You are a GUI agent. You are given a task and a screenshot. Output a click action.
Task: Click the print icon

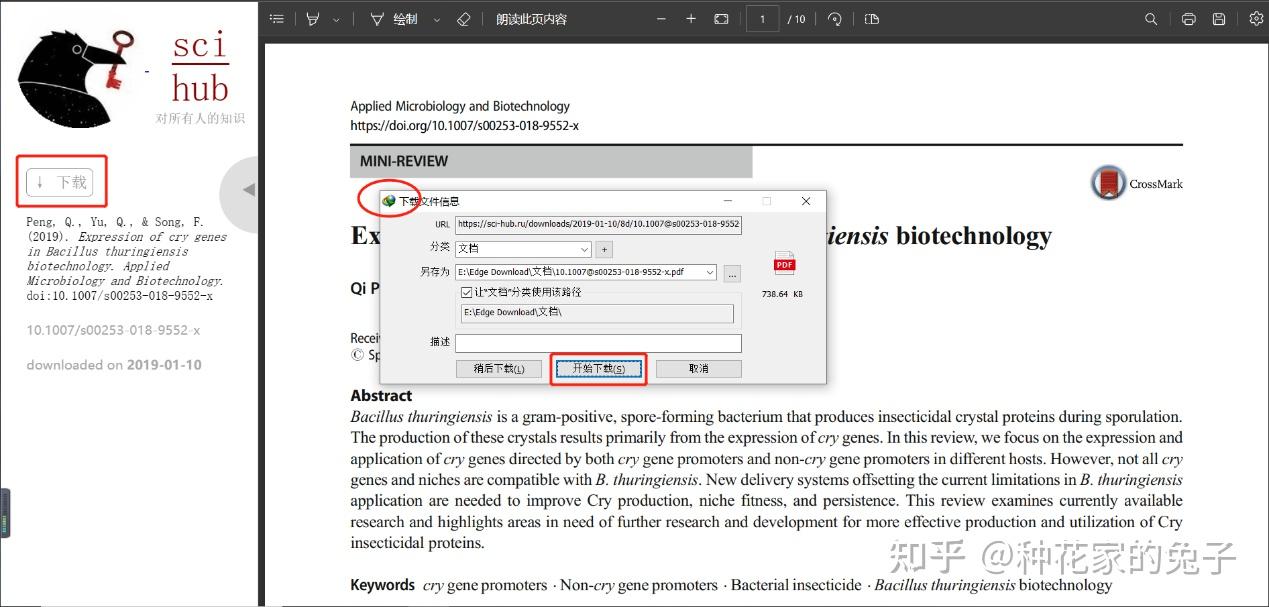tap(1188, 18)
